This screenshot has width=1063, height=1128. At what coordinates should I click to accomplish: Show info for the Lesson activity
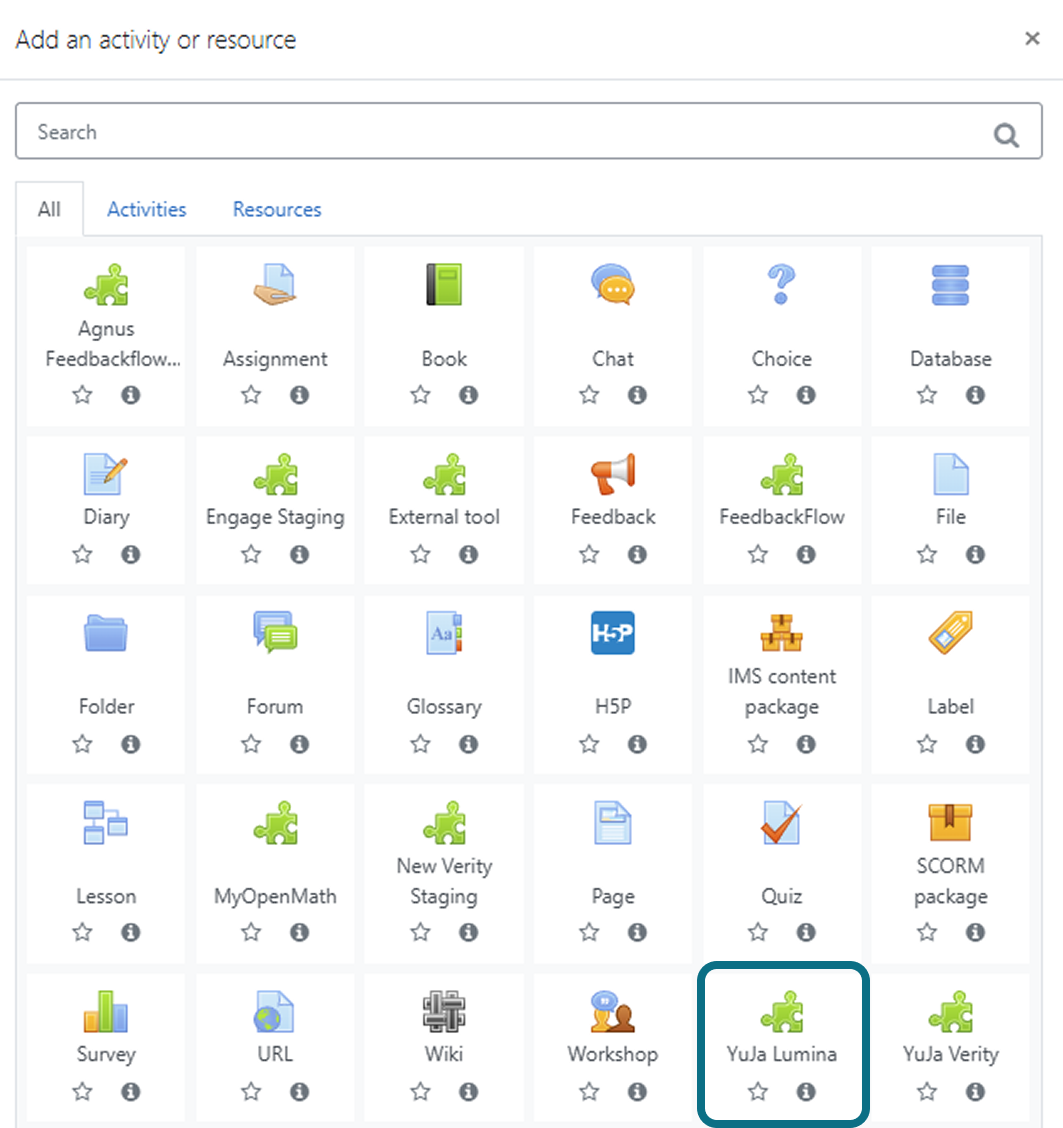[x=130, y=932]
